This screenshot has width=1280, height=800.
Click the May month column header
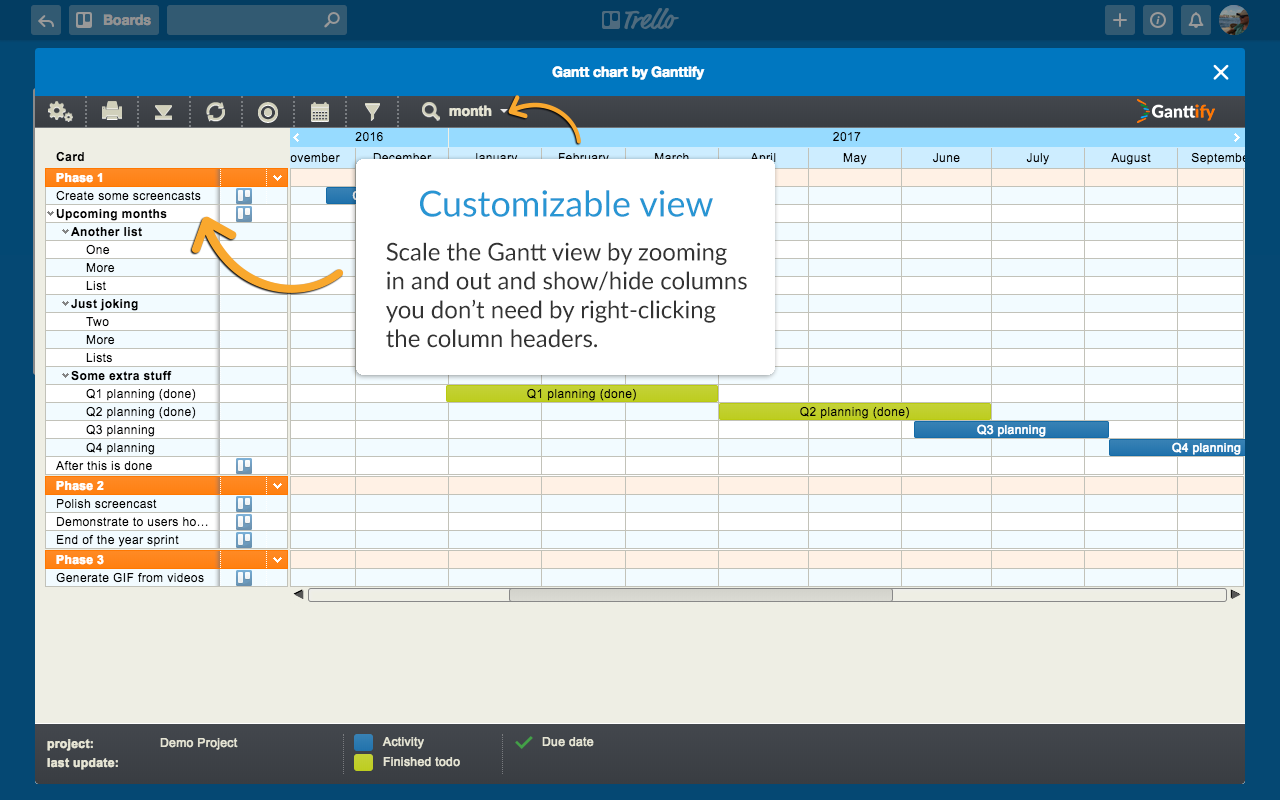click(x=855, y=158)
